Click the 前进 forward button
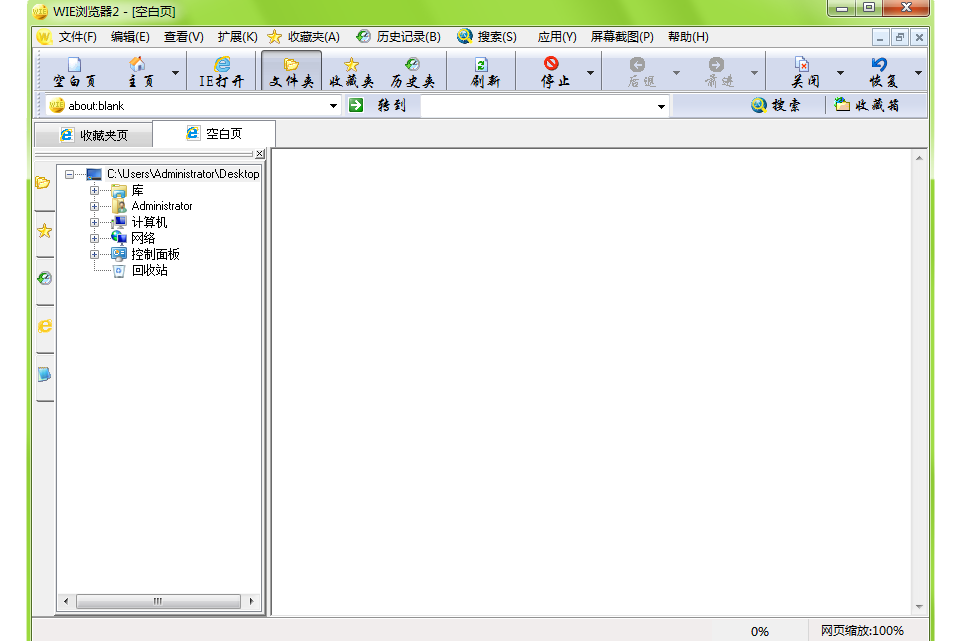The image size is (961, 641). pyautogui.click(x=718, y=72)
